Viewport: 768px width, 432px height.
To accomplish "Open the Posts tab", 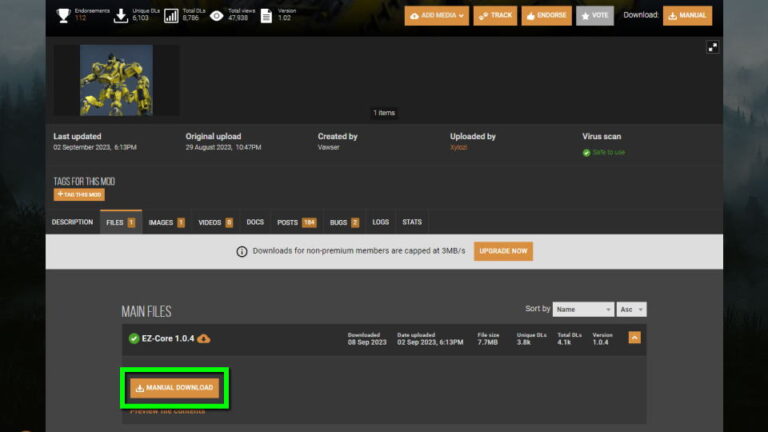I will point(295,222).
